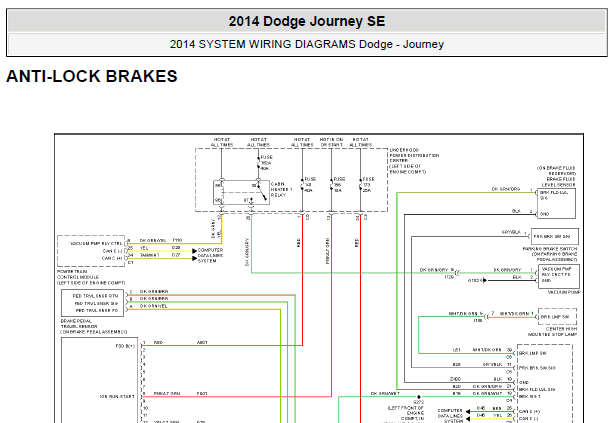610x423 pixels.
Task: Click the 'CENTER HIGH MOUNTED STOP LAMP' label
Action: [552, 332]
